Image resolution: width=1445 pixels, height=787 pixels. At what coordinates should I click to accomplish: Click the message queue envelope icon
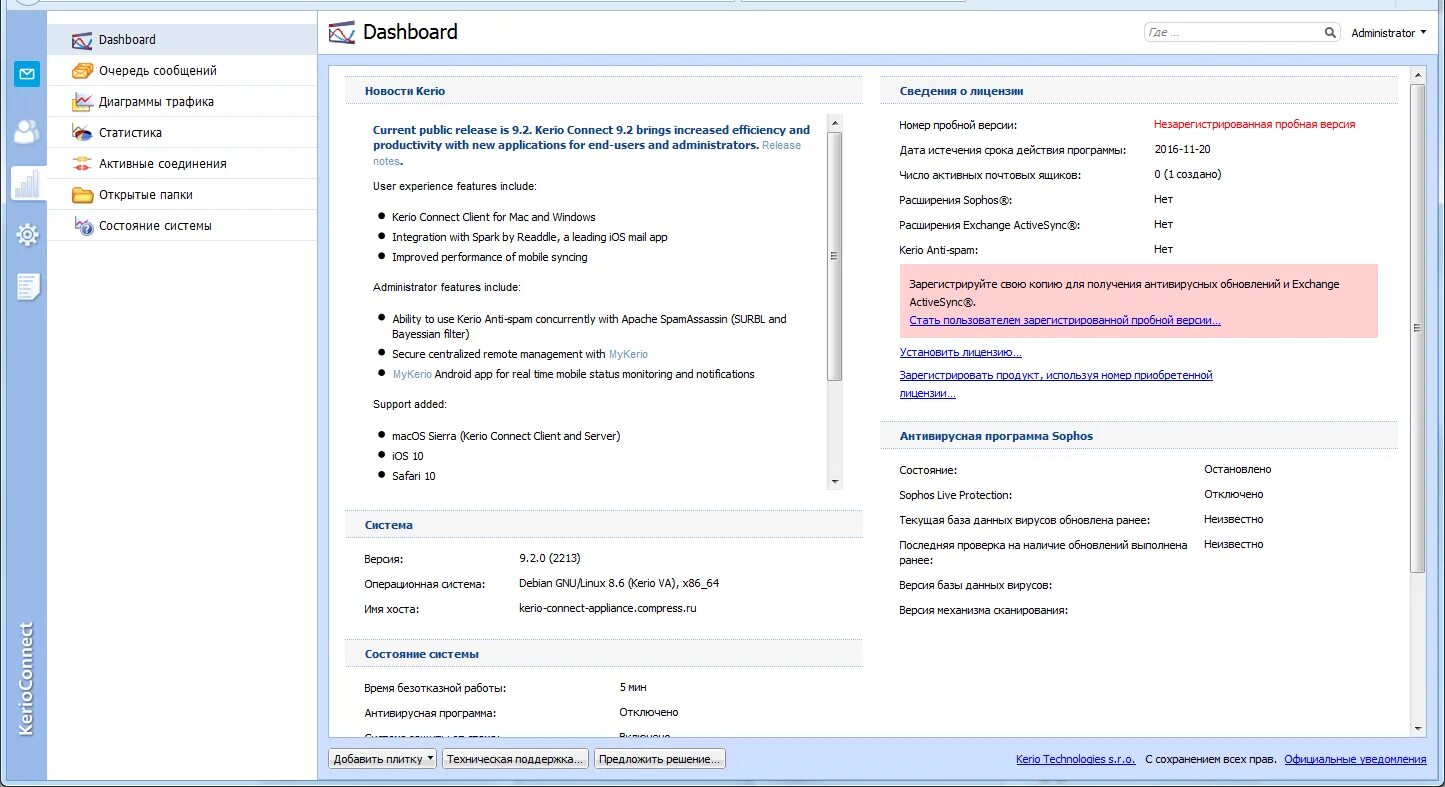click(82, 71)
